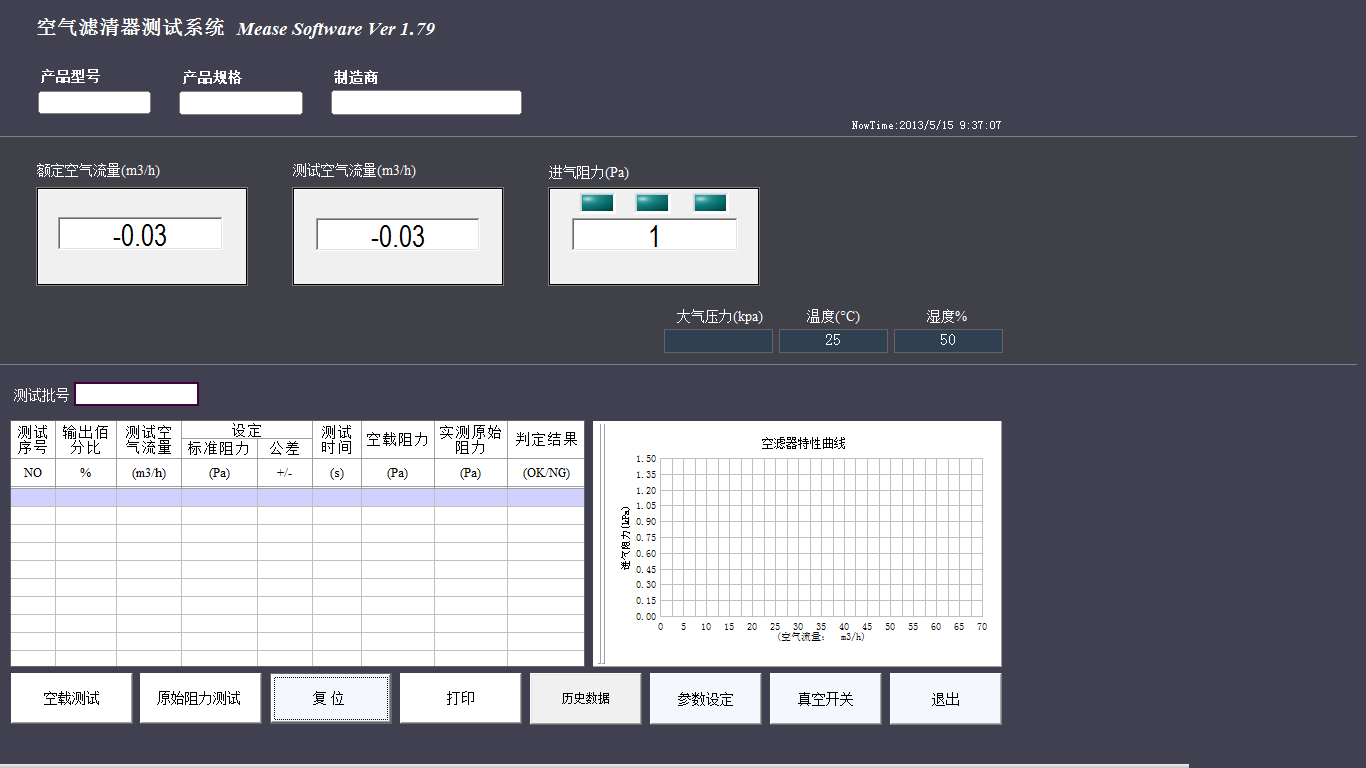The image size is (1366, 768).
Task: Click the 温度 field showing 25
Action: pyautogui.click(x=833, y=341)
